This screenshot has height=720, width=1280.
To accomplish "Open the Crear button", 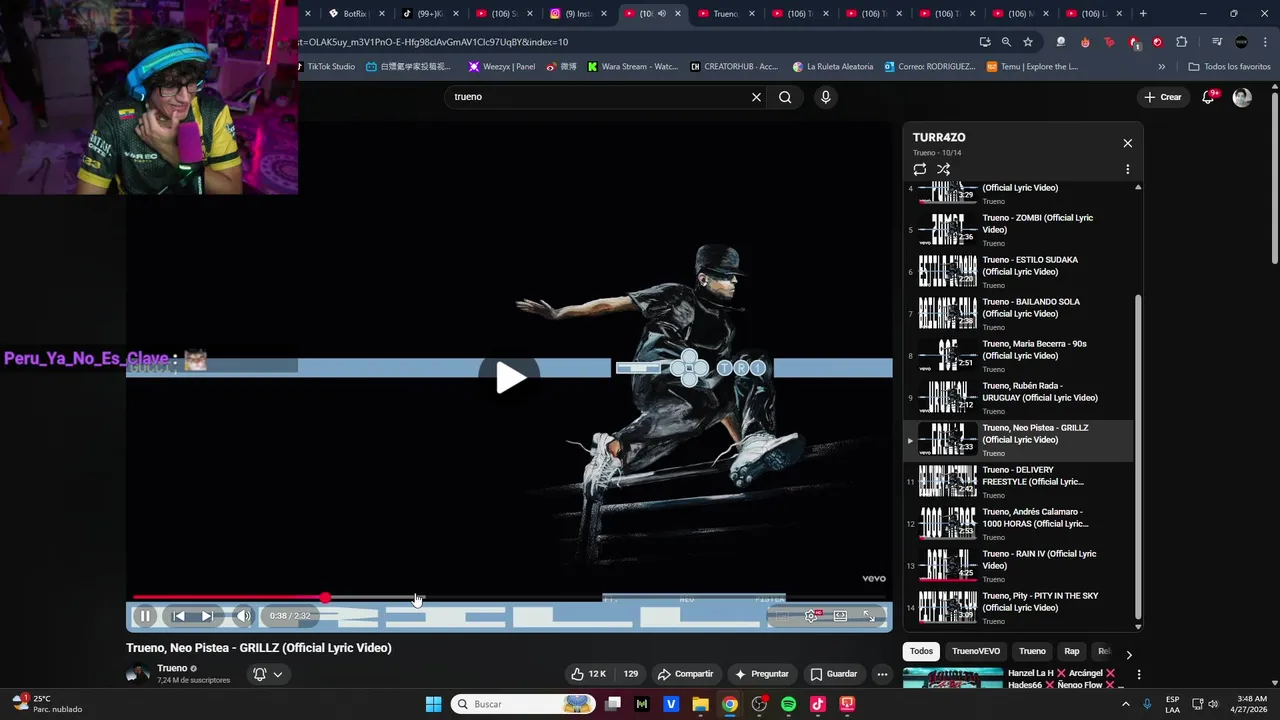I will click(1164, 97).
